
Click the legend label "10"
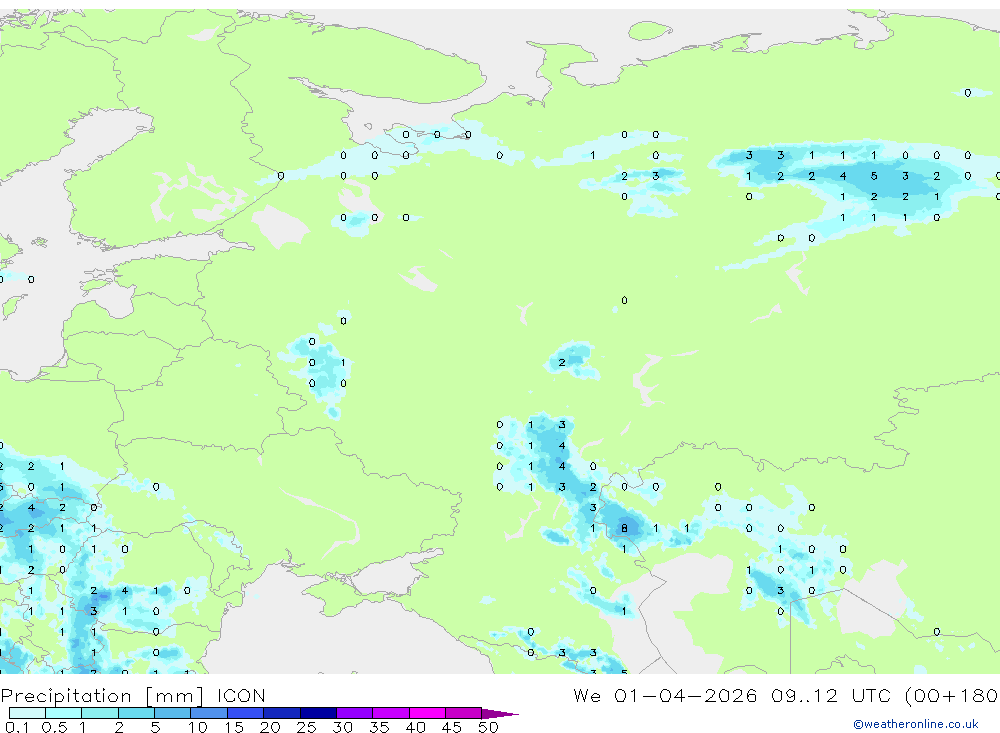[198, 727]
